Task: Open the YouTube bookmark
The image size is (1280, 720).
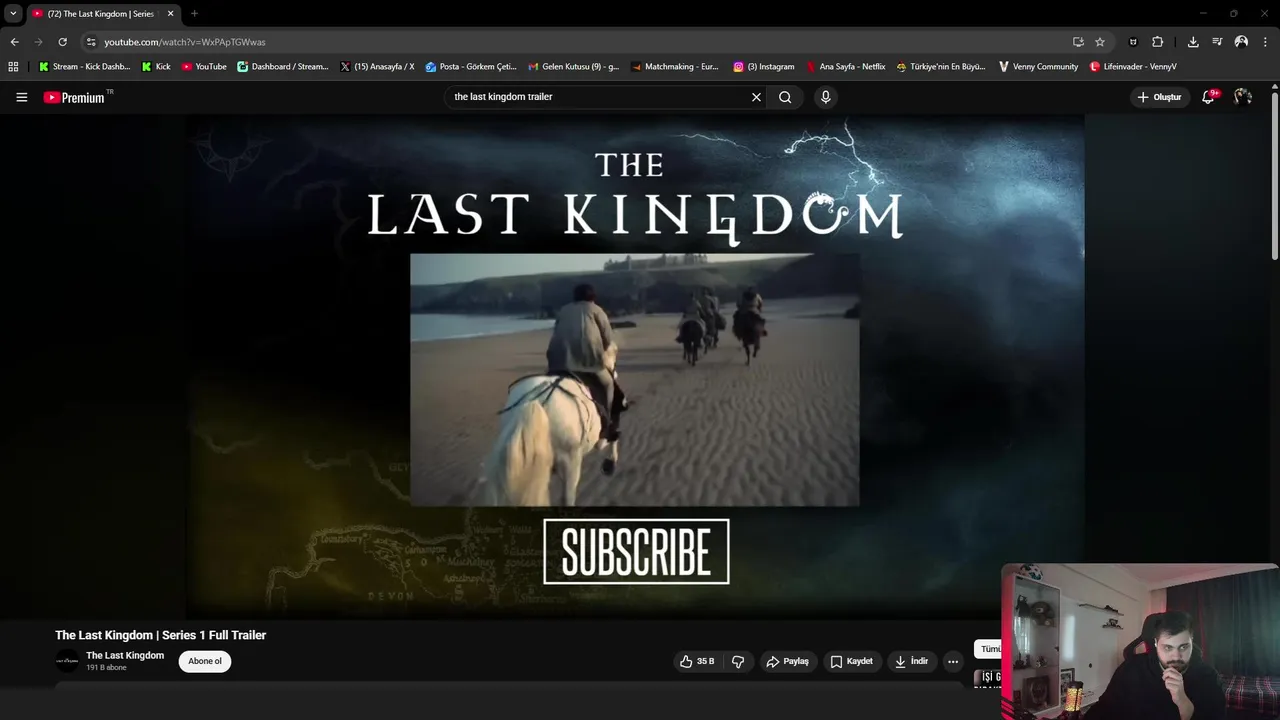Action: click(204, 67)
